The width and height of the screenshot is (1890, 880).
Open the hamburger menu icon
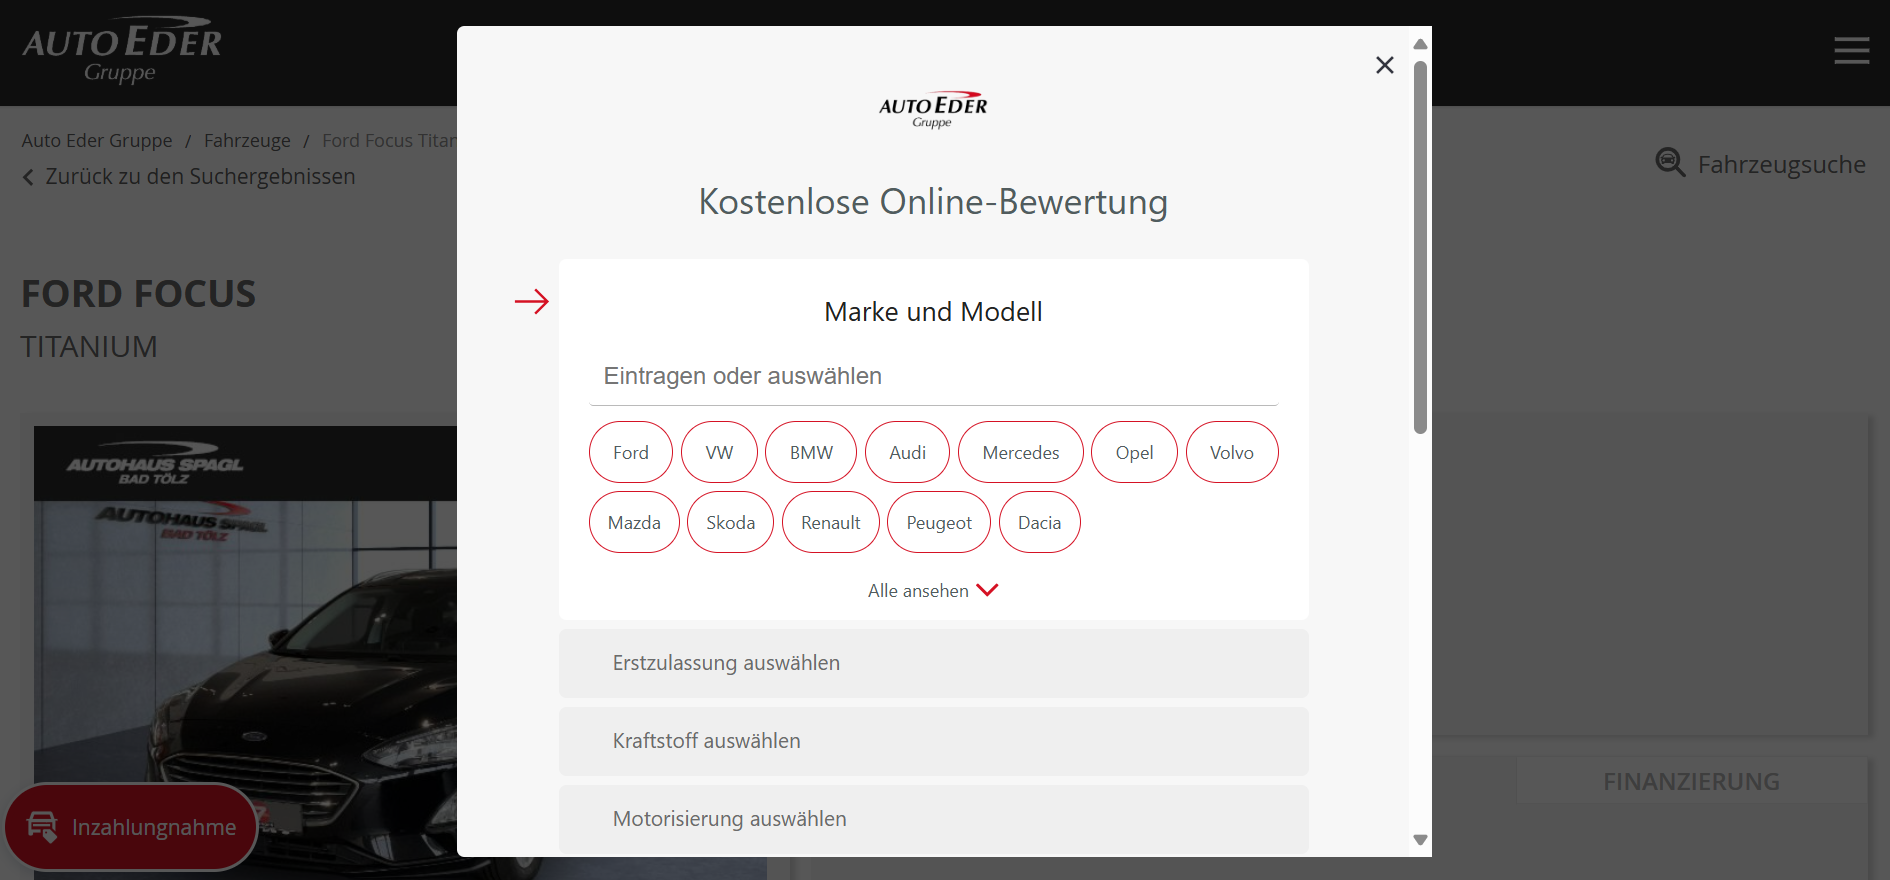(1851, 51)
